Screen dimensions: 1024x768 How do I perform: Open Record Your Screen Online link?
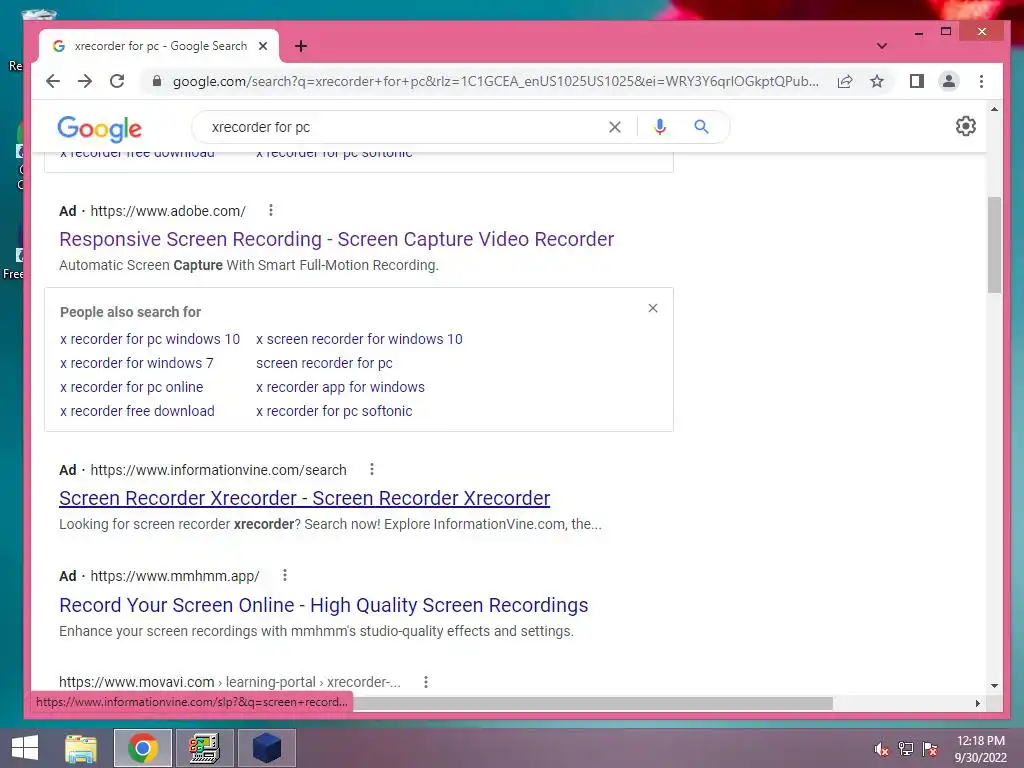click(323, 605)
